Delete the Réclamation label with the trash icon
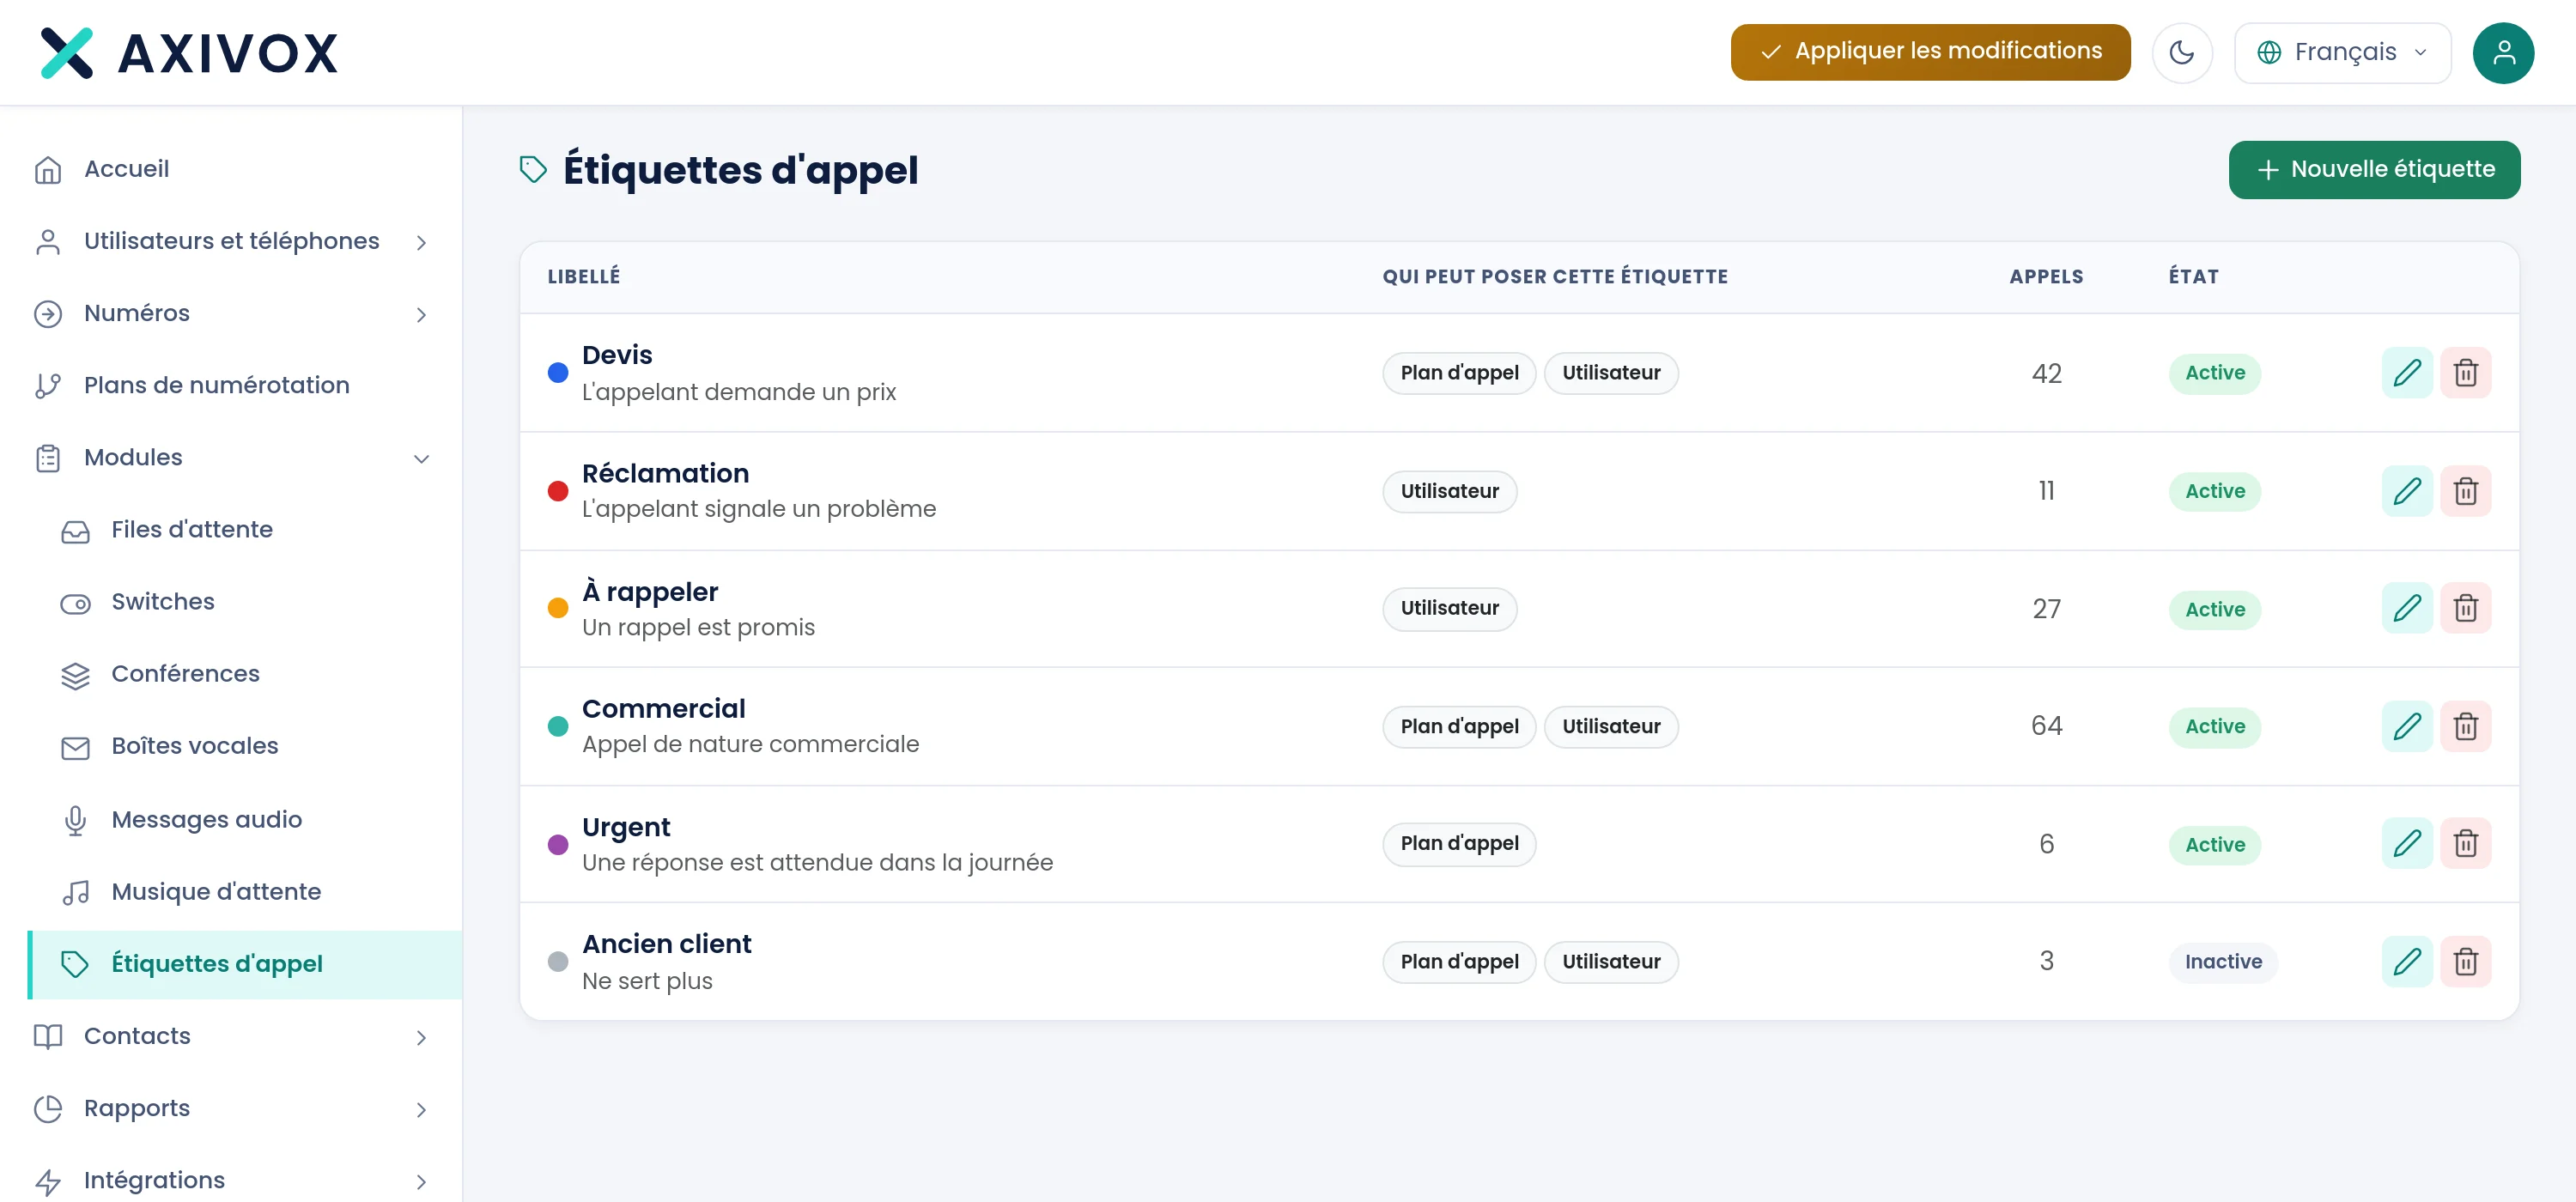The height and width of the screenshot is (1202, 2576). (2465, 491)
